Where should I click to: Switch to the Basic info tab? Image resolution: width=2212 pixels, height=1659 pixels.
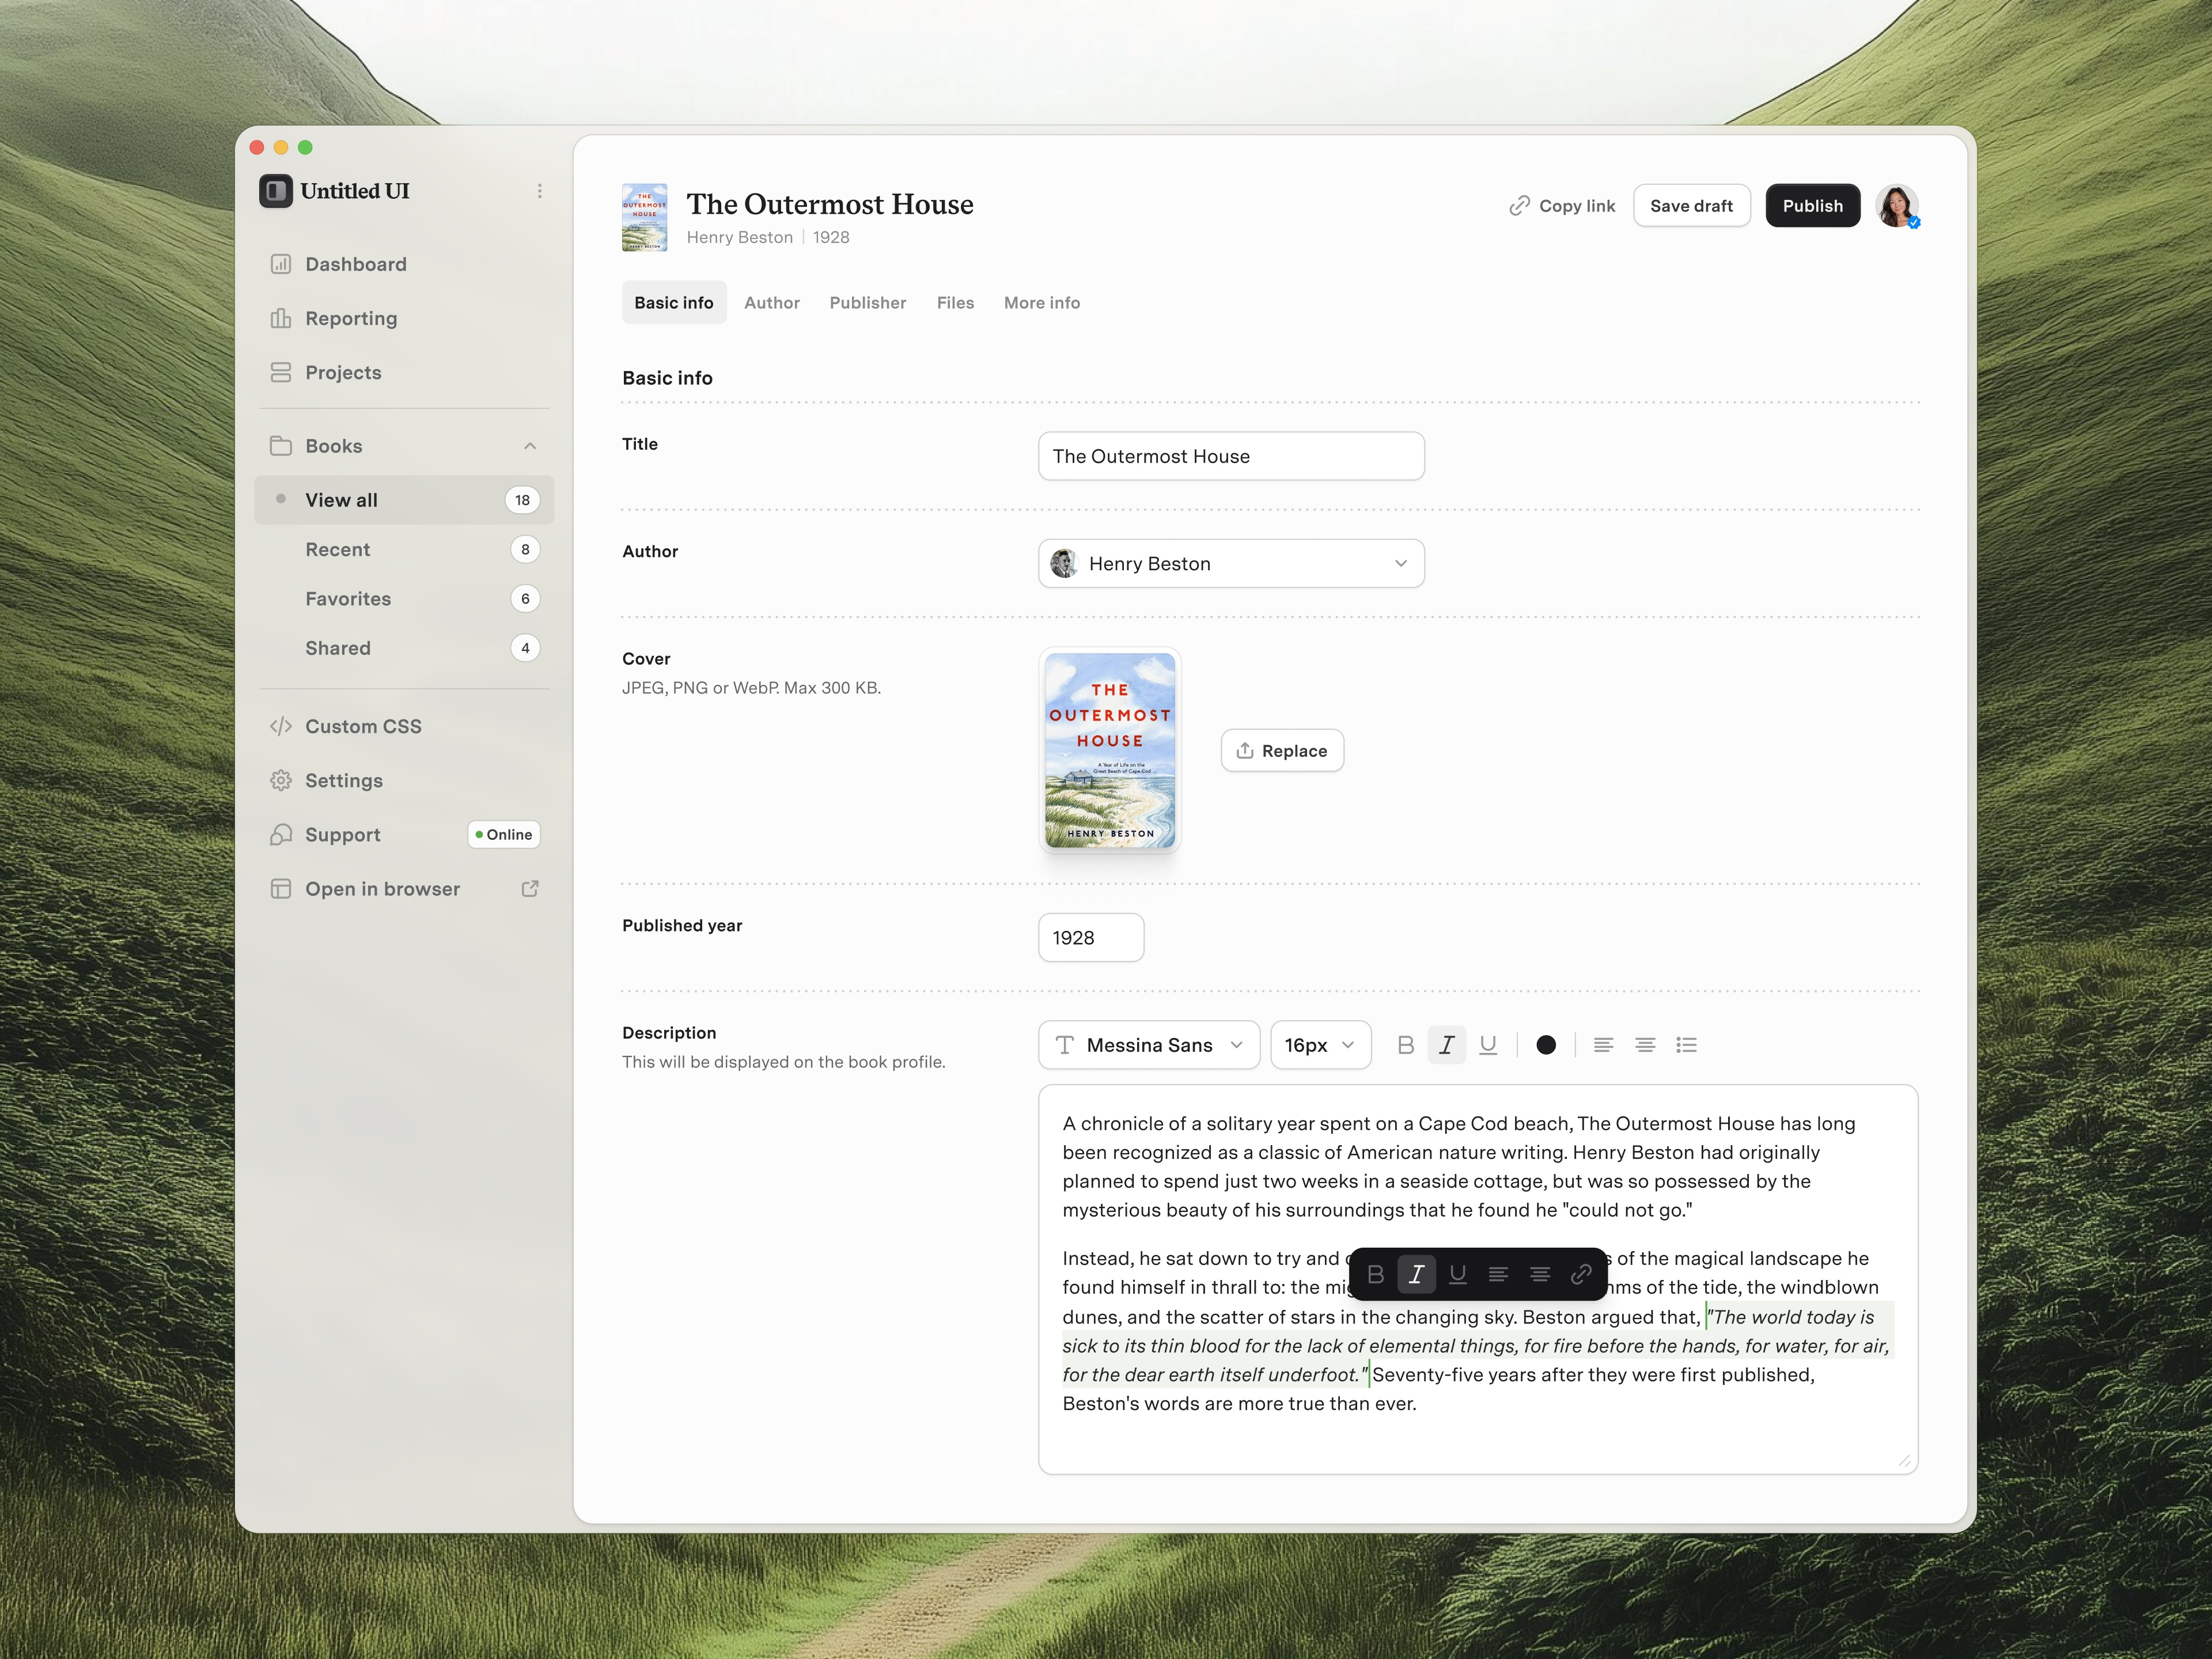(674, 303)
